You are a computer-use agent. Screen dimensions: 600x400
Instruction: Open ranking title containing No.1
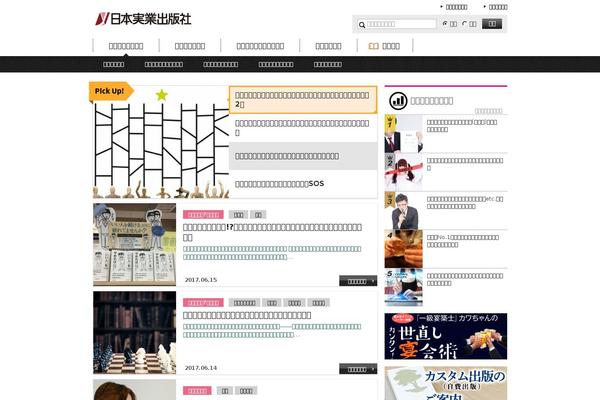click(x=463, y=241)
